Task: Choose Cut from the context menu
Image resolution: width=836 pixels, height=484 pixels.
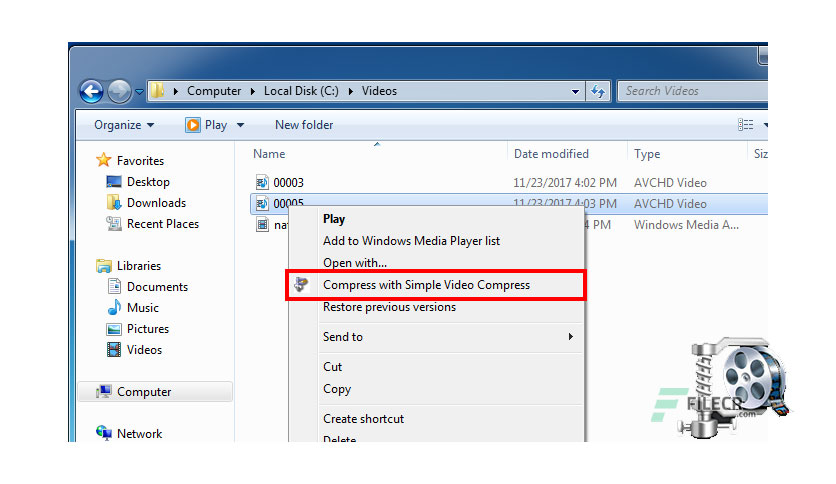Action: pos(332,367)
